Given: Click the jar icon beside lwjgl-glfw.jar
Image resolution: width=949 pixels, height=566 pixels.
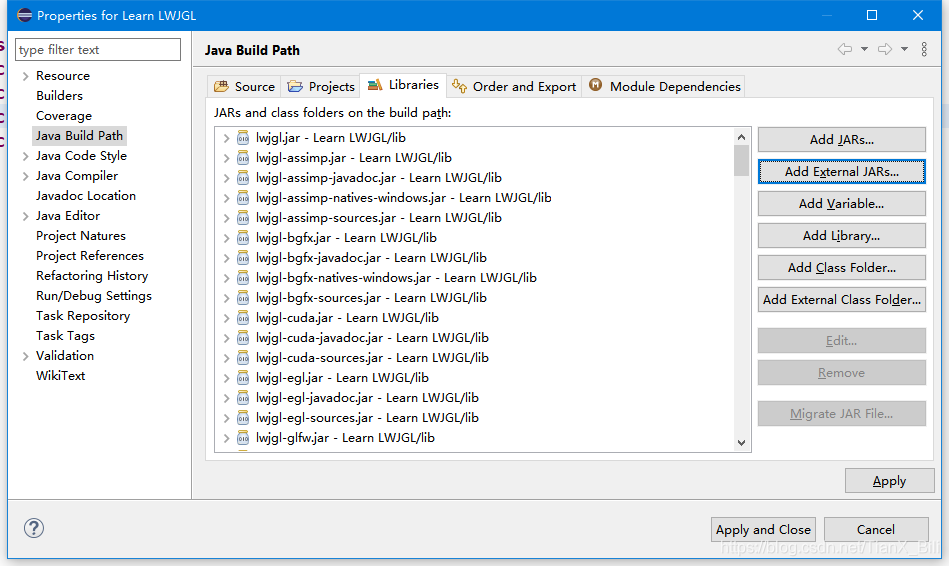Looking at the screenshot, I should 243,438.
